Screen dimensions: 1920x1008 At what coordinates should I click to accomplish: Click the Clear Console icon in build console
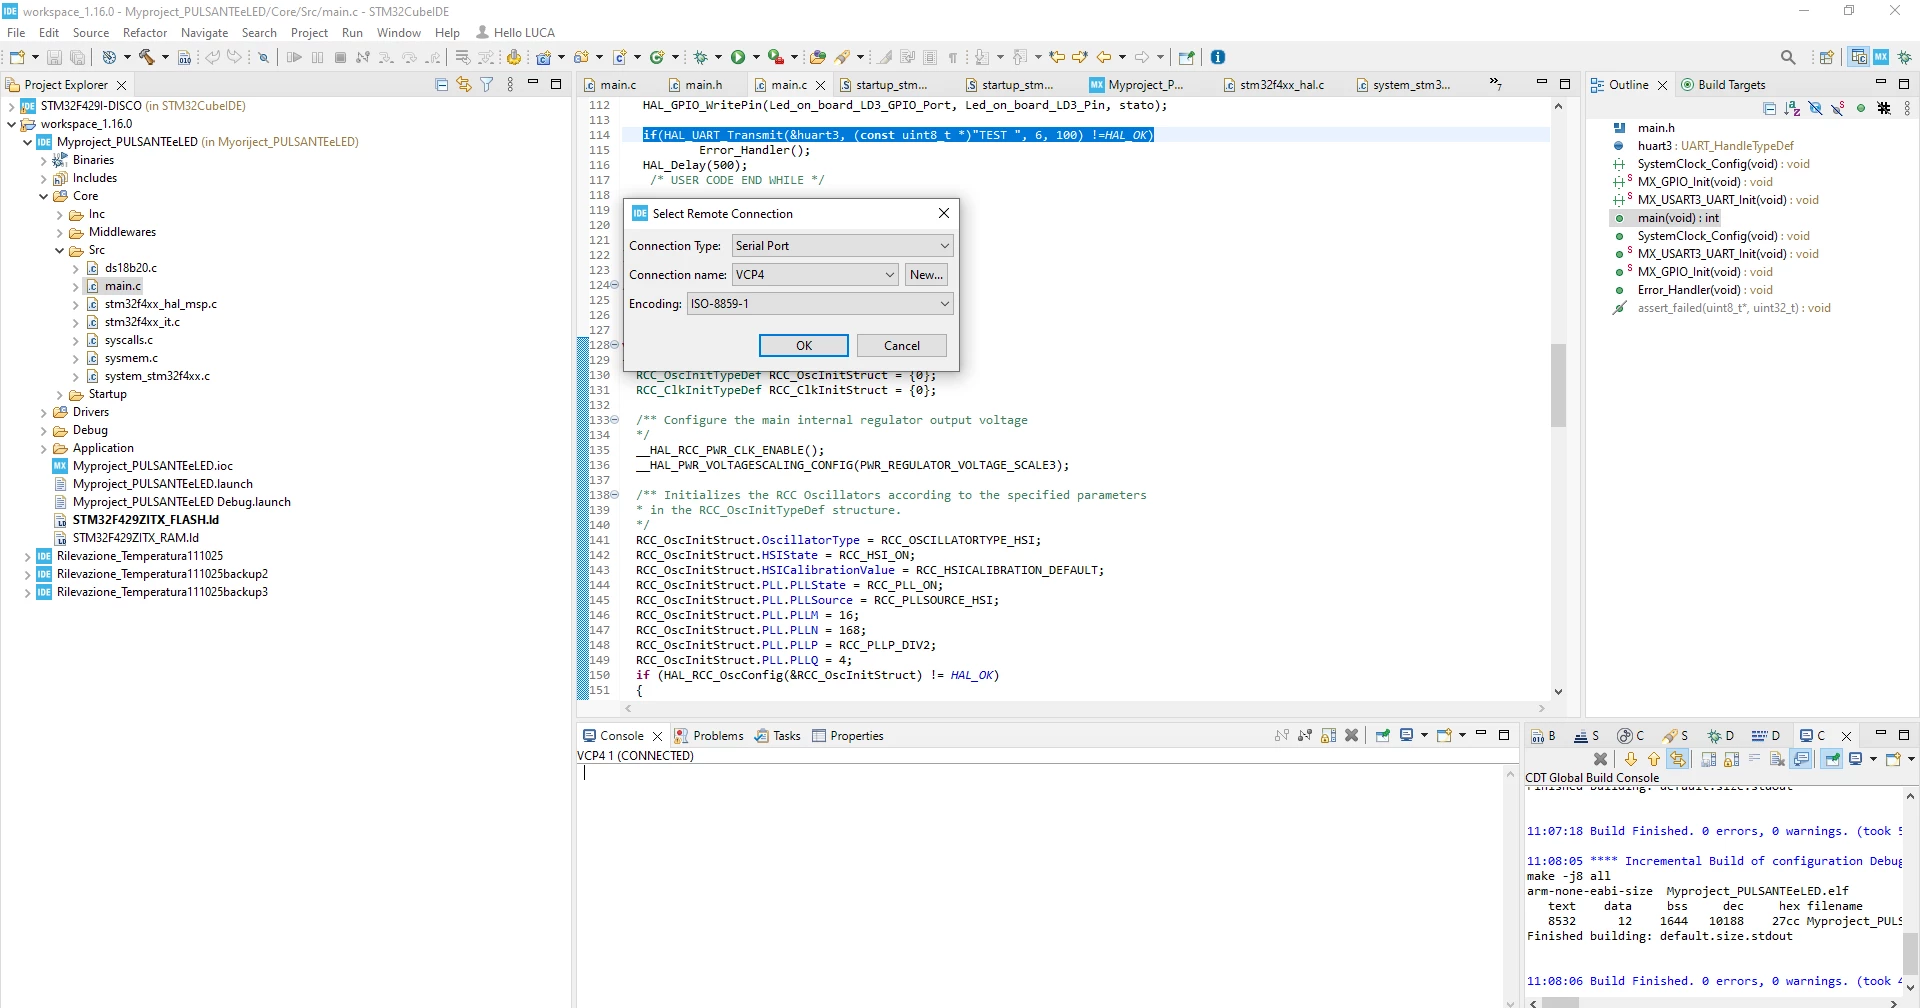pyautogui.click(x=1777, y=759)
